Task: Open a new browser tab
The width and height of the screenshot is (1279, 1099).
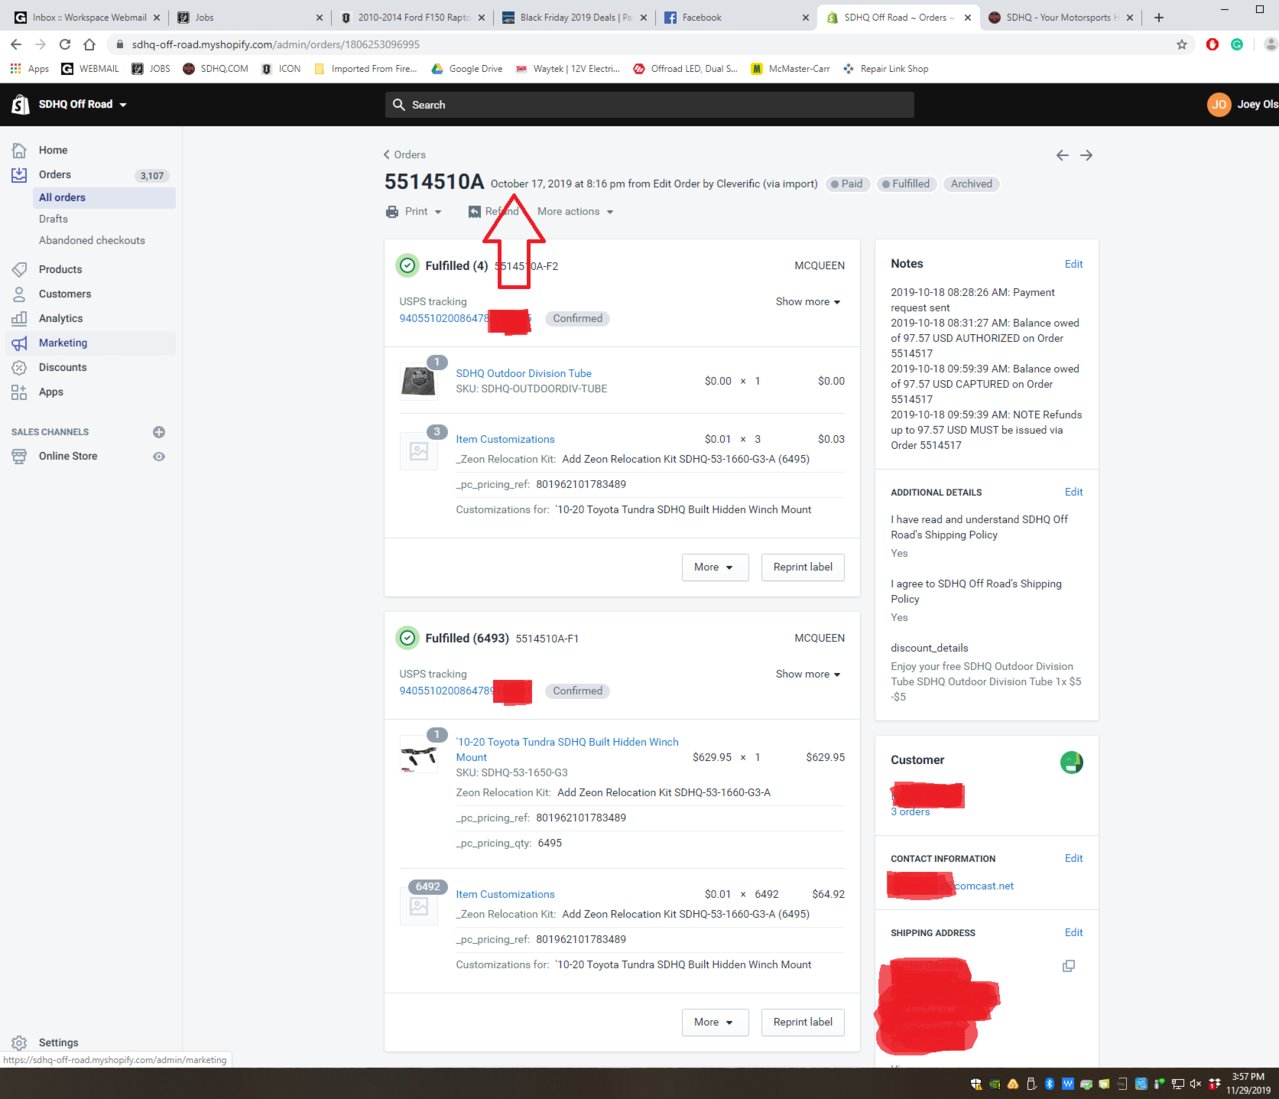Action: coord(1158,17)
